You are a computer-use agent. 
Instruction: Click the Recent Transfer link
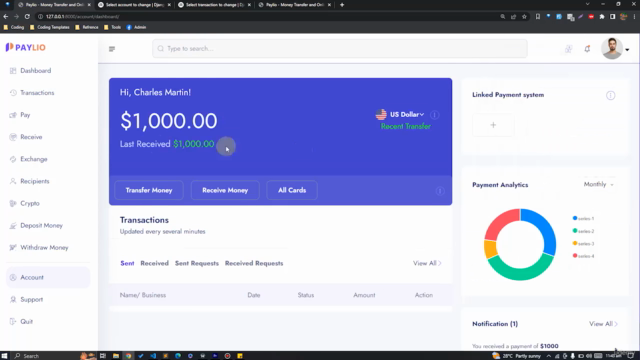click(406, 127)
